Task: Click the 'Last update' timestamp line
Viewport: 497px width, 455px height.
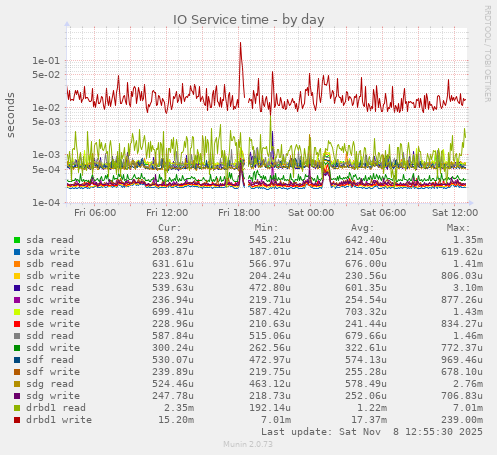Action: [x=372, y=432]
